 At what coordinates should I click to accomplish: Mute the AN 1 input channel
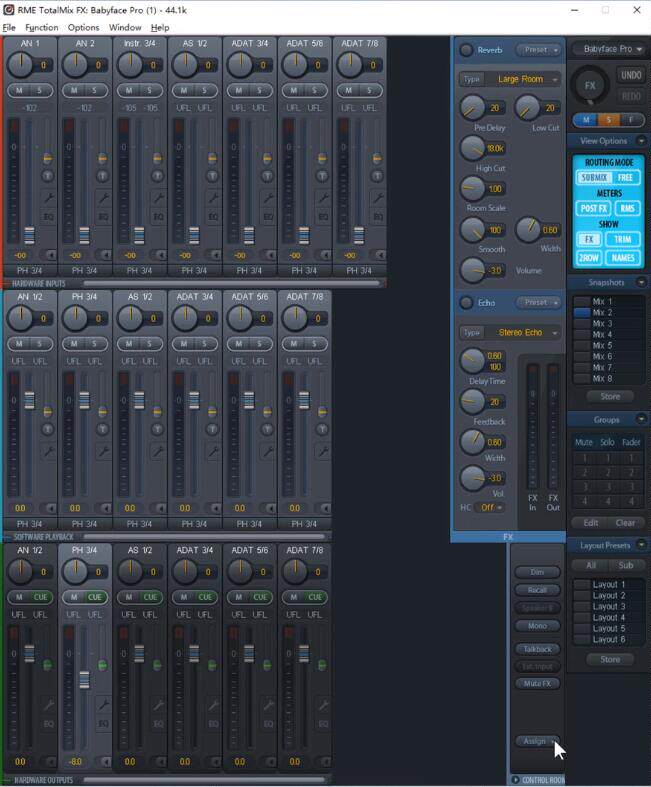[x=19, y=90]
